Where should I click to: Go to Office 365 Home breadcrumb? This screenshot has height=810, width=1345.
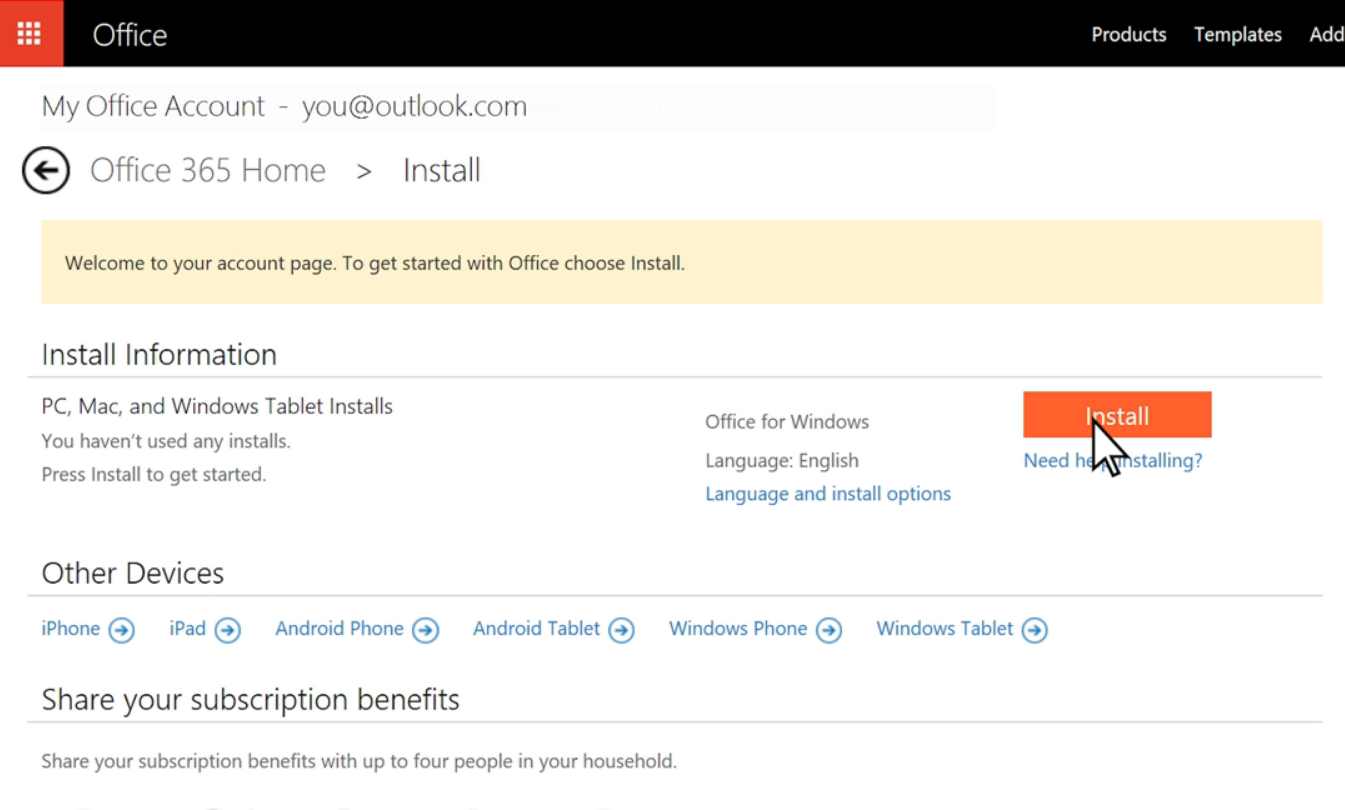(x=208, y=171)
